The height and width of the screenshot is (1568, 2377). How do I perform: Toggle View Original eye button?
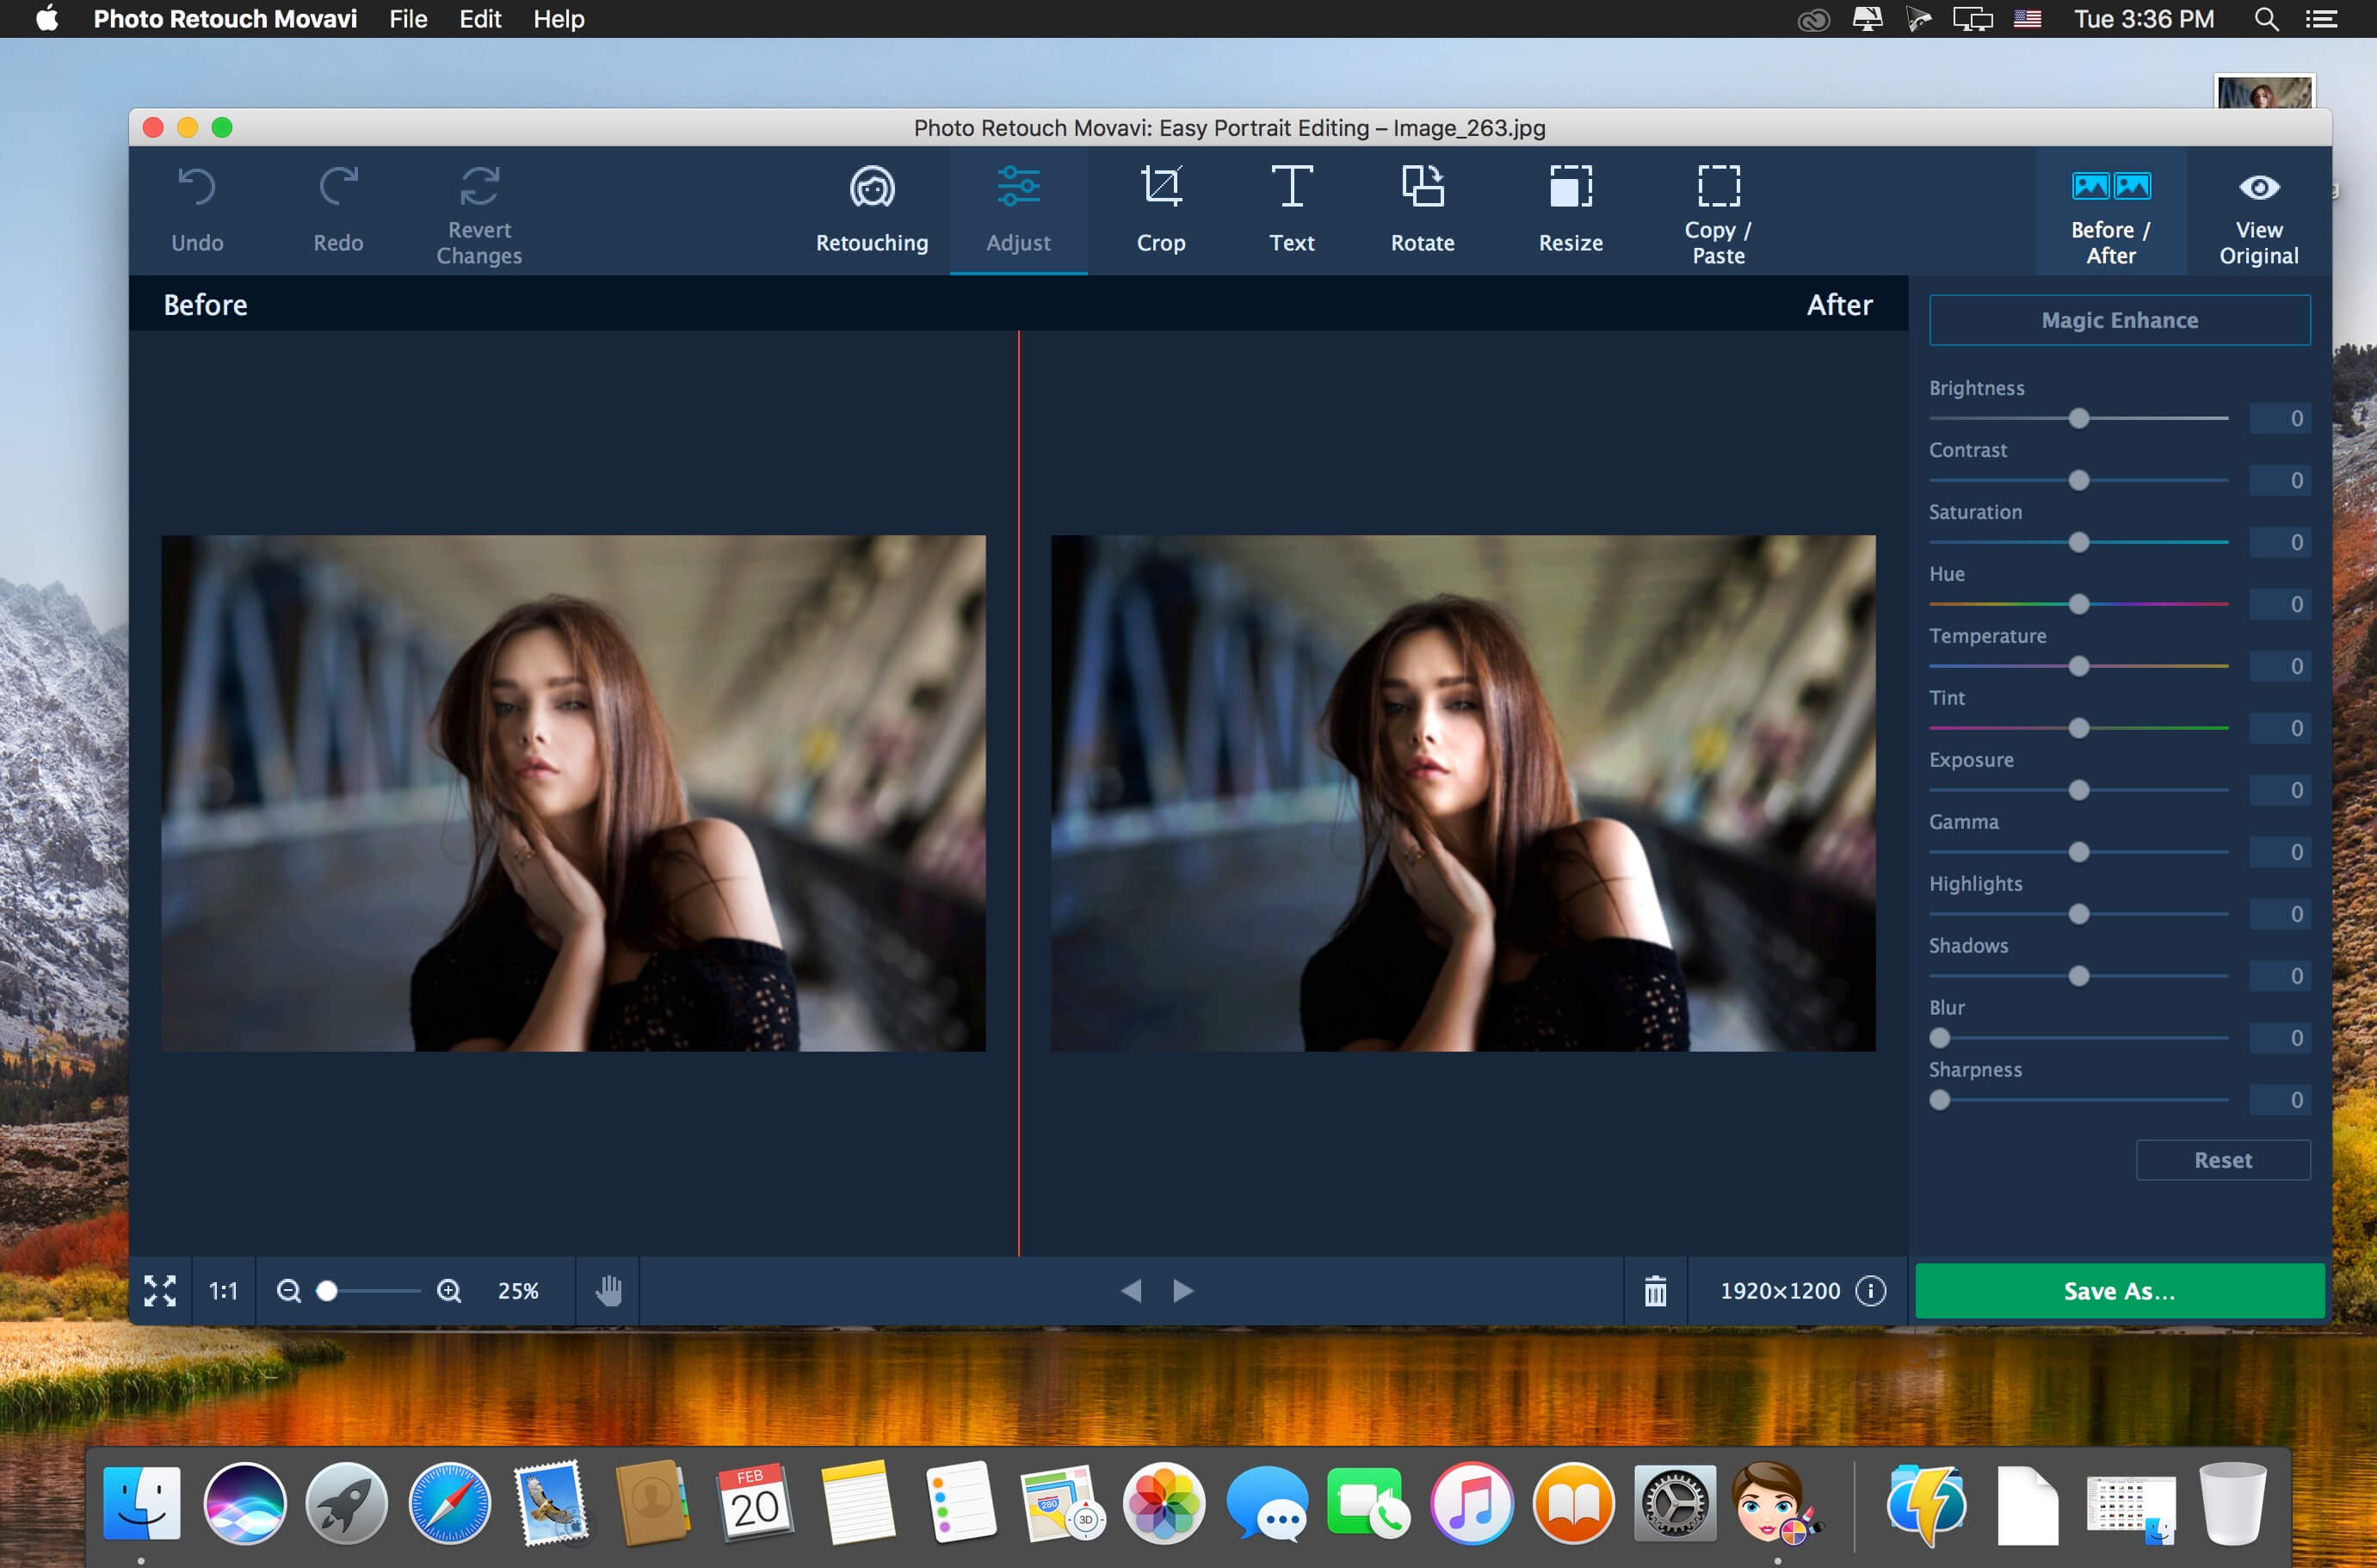[2258, 211]
